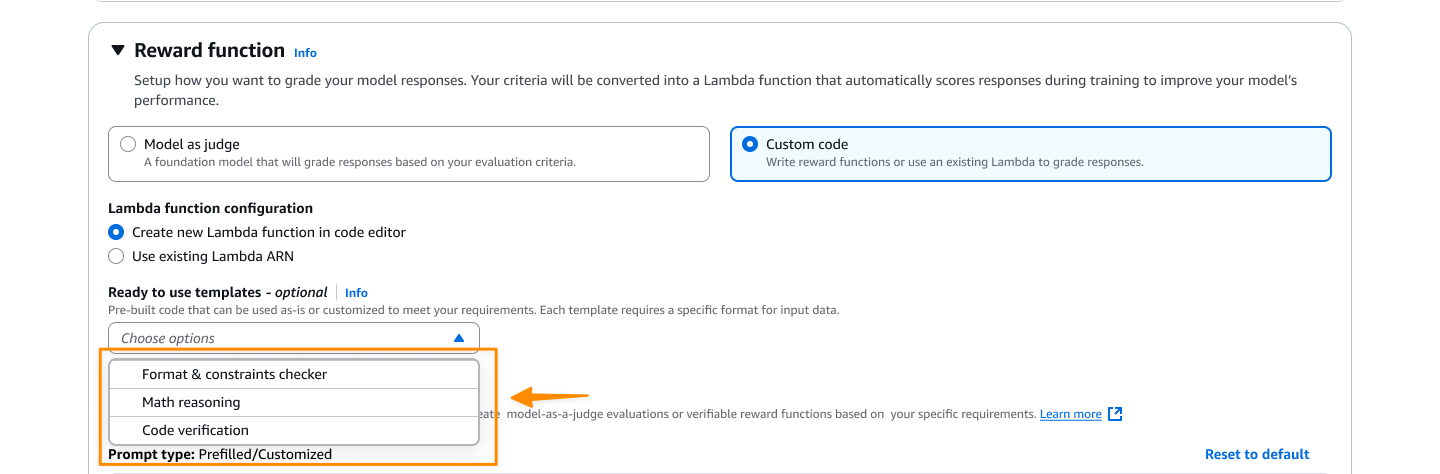This screenshot has width=1440, height=474.
Task: Select the Model as judge radio button
Action: point(128,144)
